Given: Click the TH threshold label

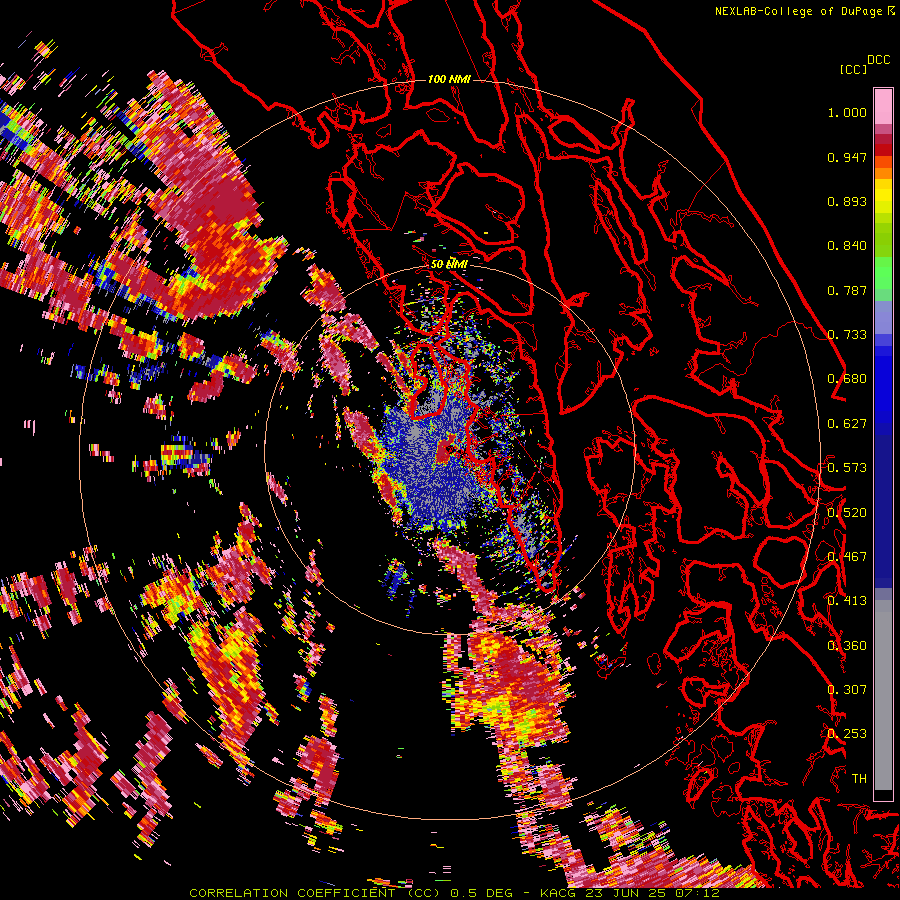Looking at the screenshot, I should coord(859,779).
